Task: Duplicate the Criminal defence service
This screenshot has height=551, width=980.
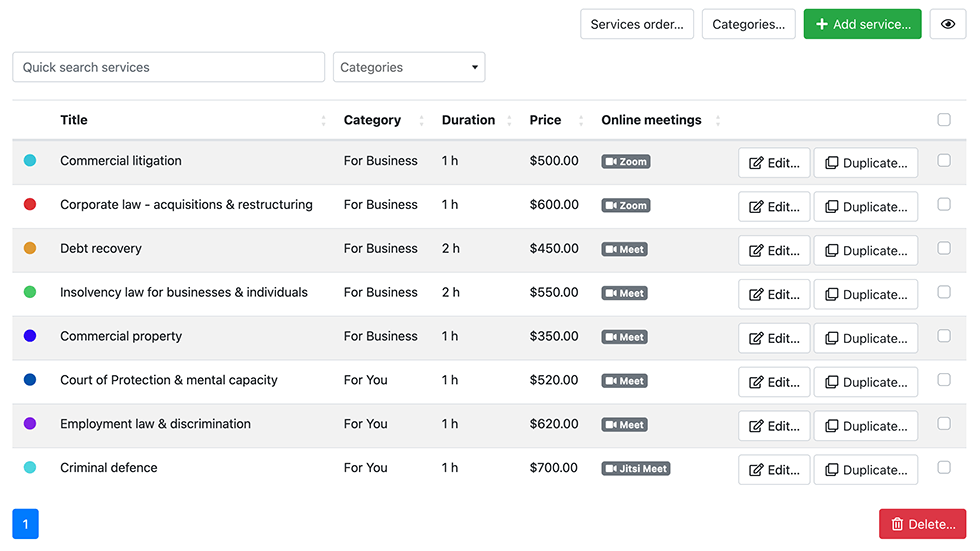Action: coord(866,469)
